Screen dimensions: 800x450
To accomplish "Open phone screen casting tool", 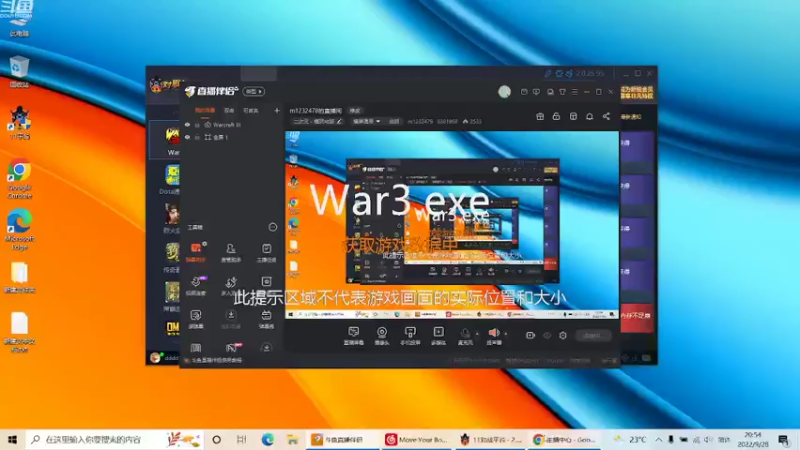I will coord(410,336).
